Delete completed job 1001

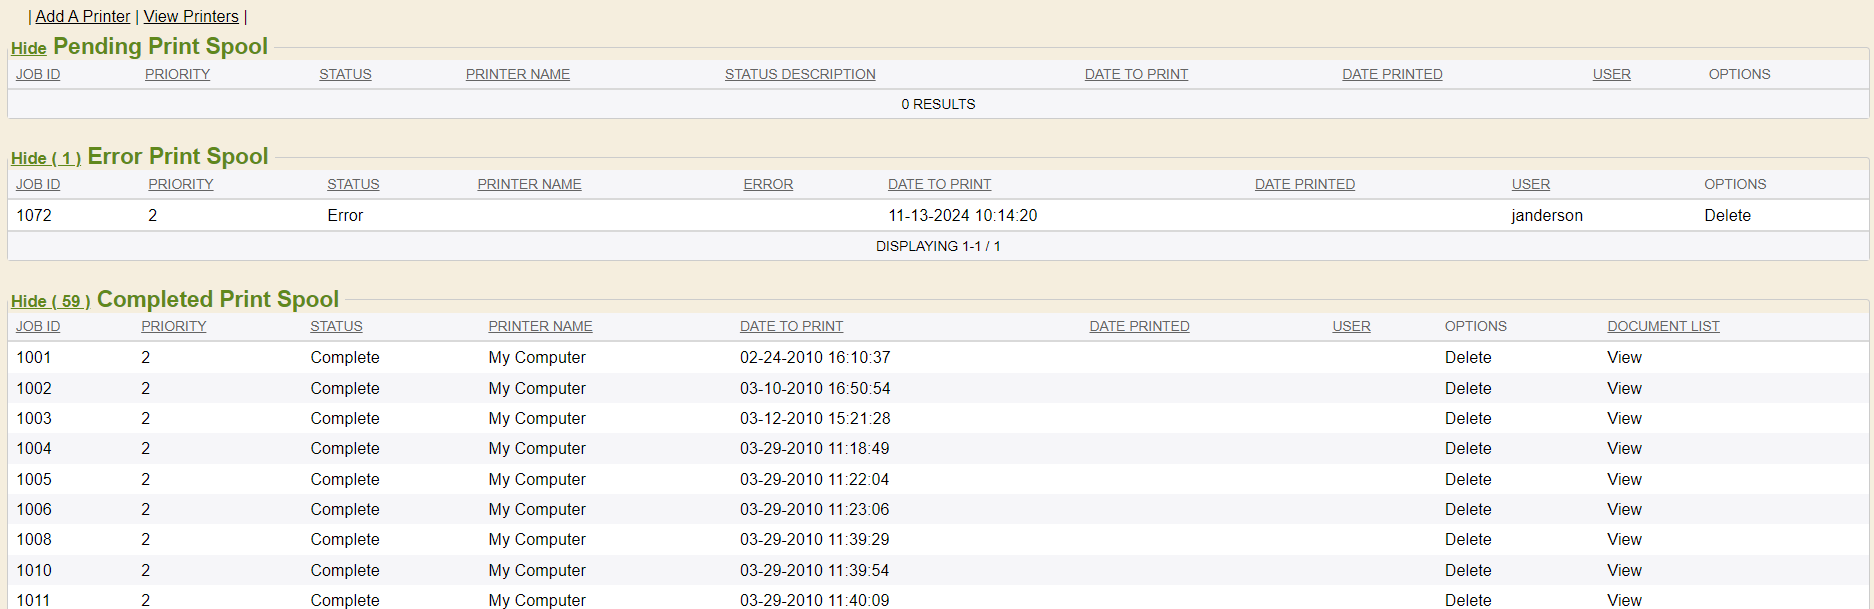point(1467,357)
